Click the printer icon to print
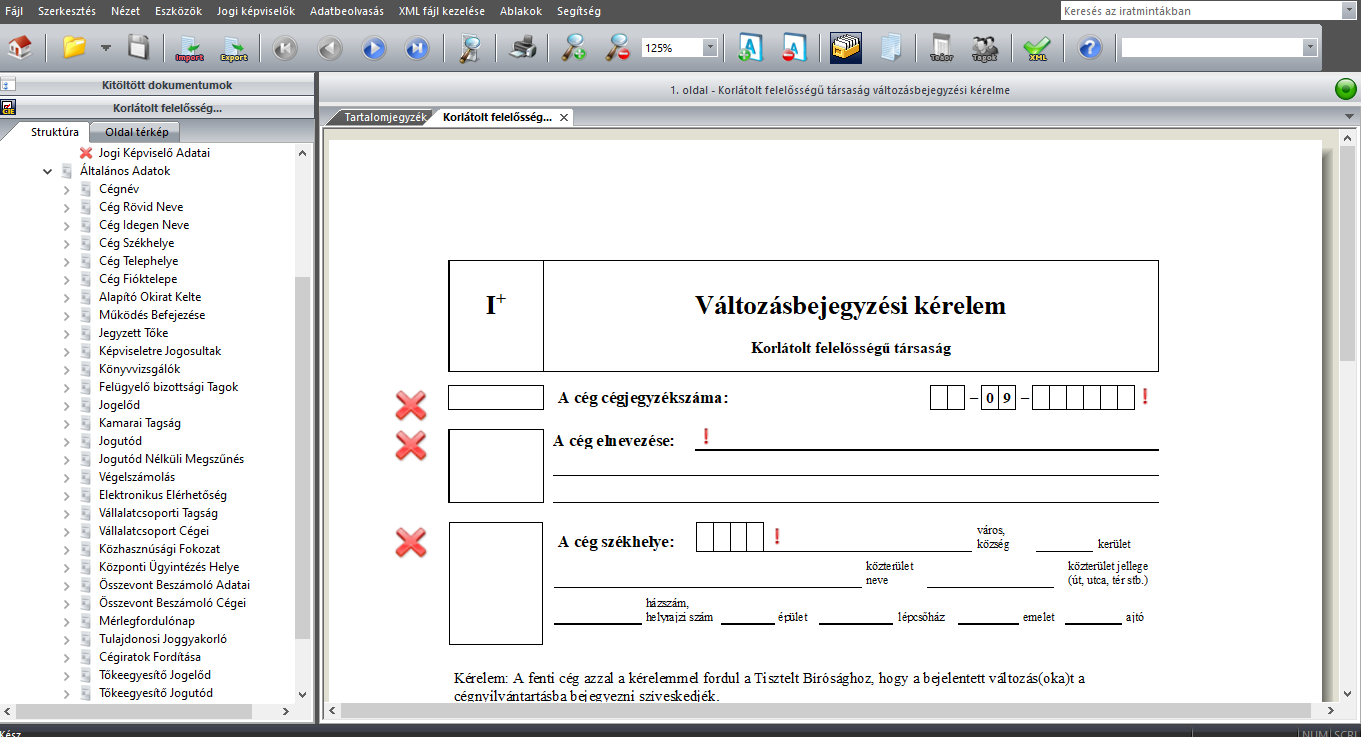1361x737 pixels. 524,48
